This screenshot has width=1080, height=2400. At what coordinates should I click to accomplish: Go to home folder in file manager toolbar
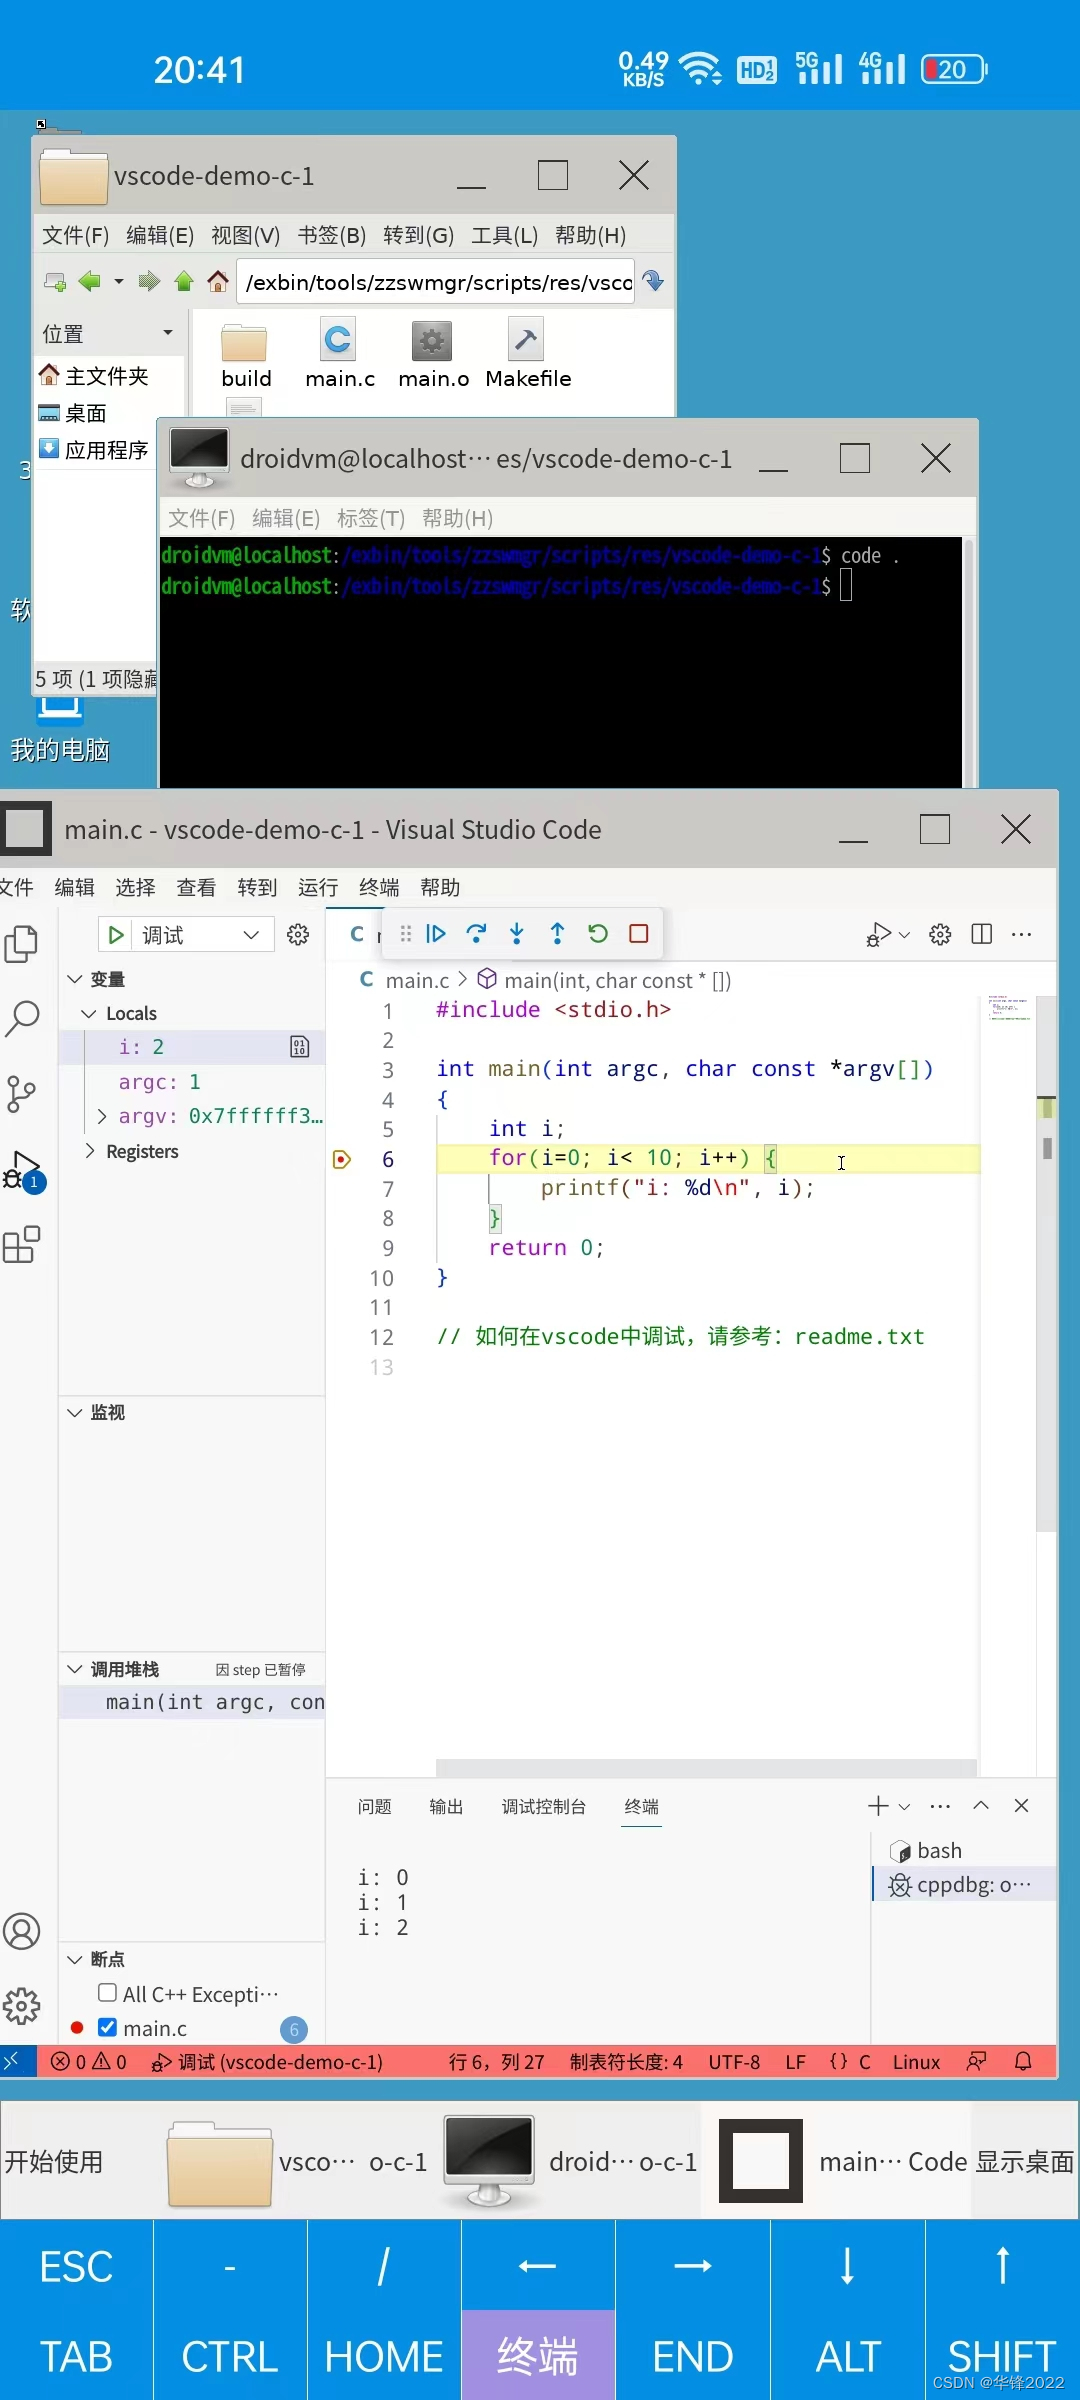click(218, 282)
